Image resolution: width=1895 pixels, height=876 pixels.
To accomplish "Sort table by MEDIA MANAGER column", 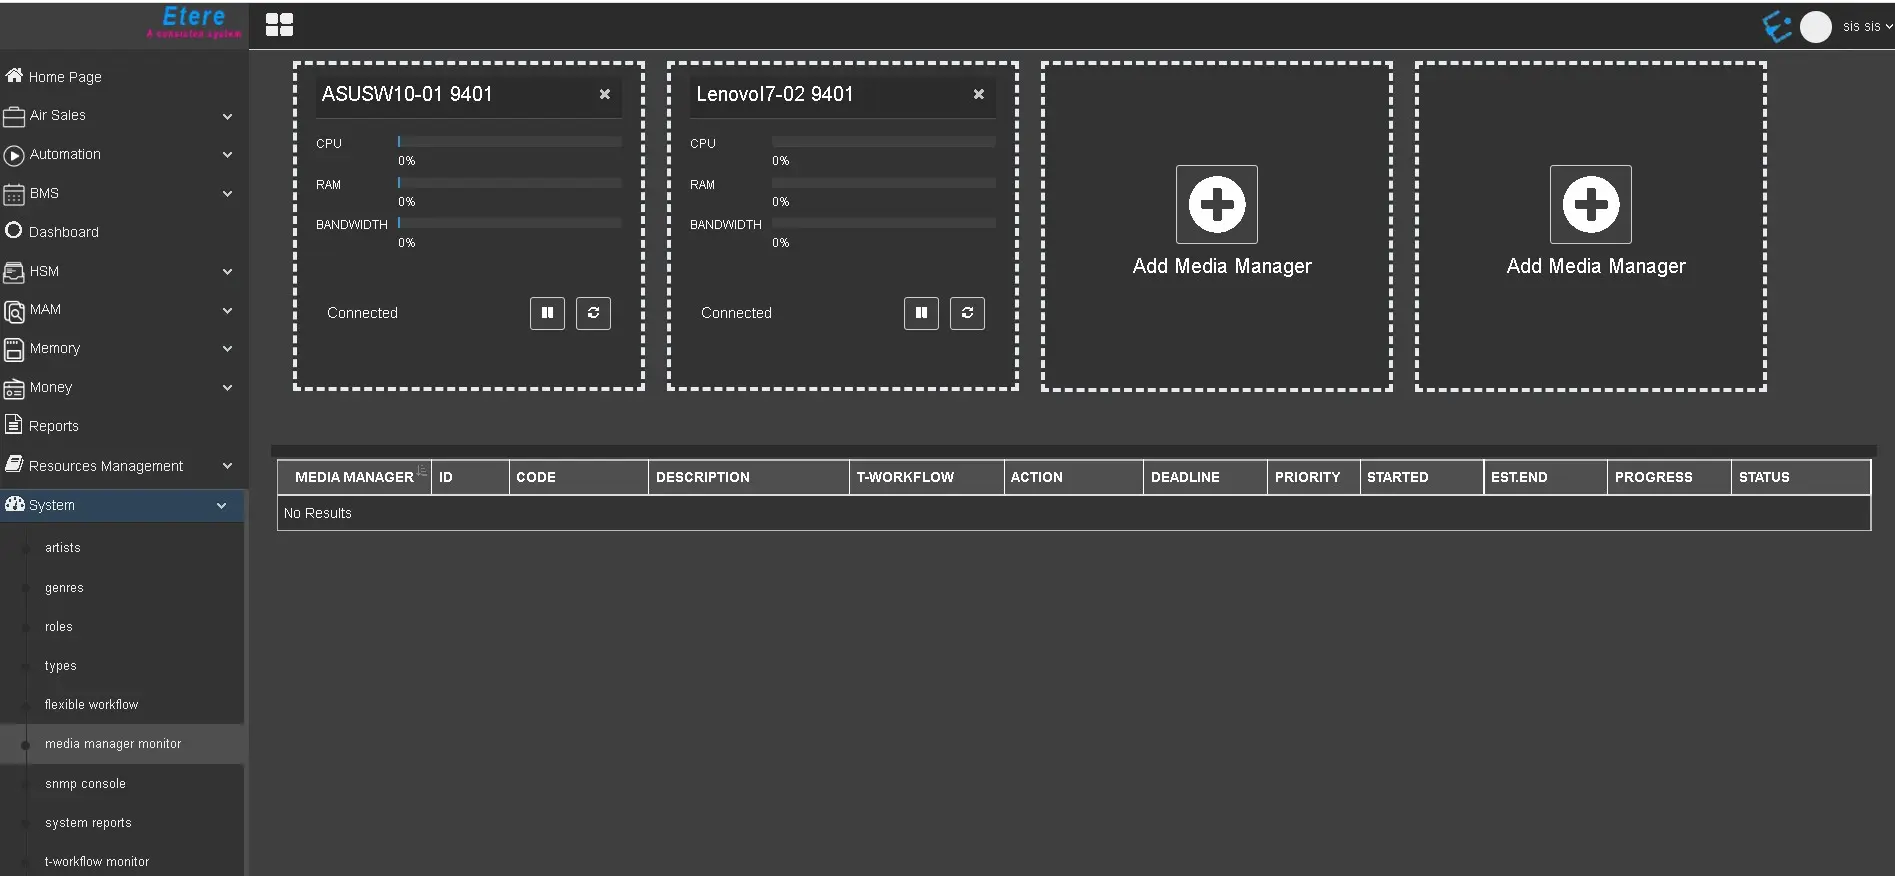I will click(x=354, y=477).
